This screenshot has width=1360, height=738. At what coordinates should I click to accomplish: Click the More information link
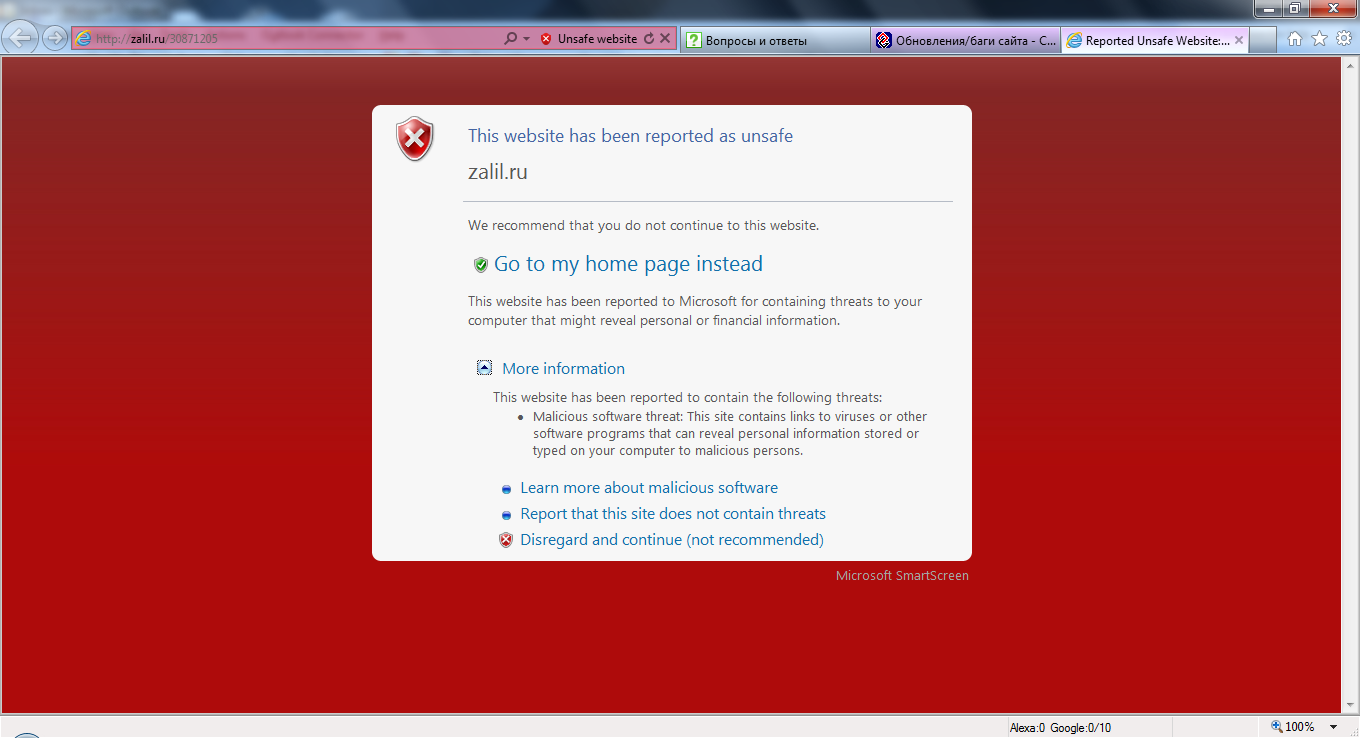pos(563,369)
